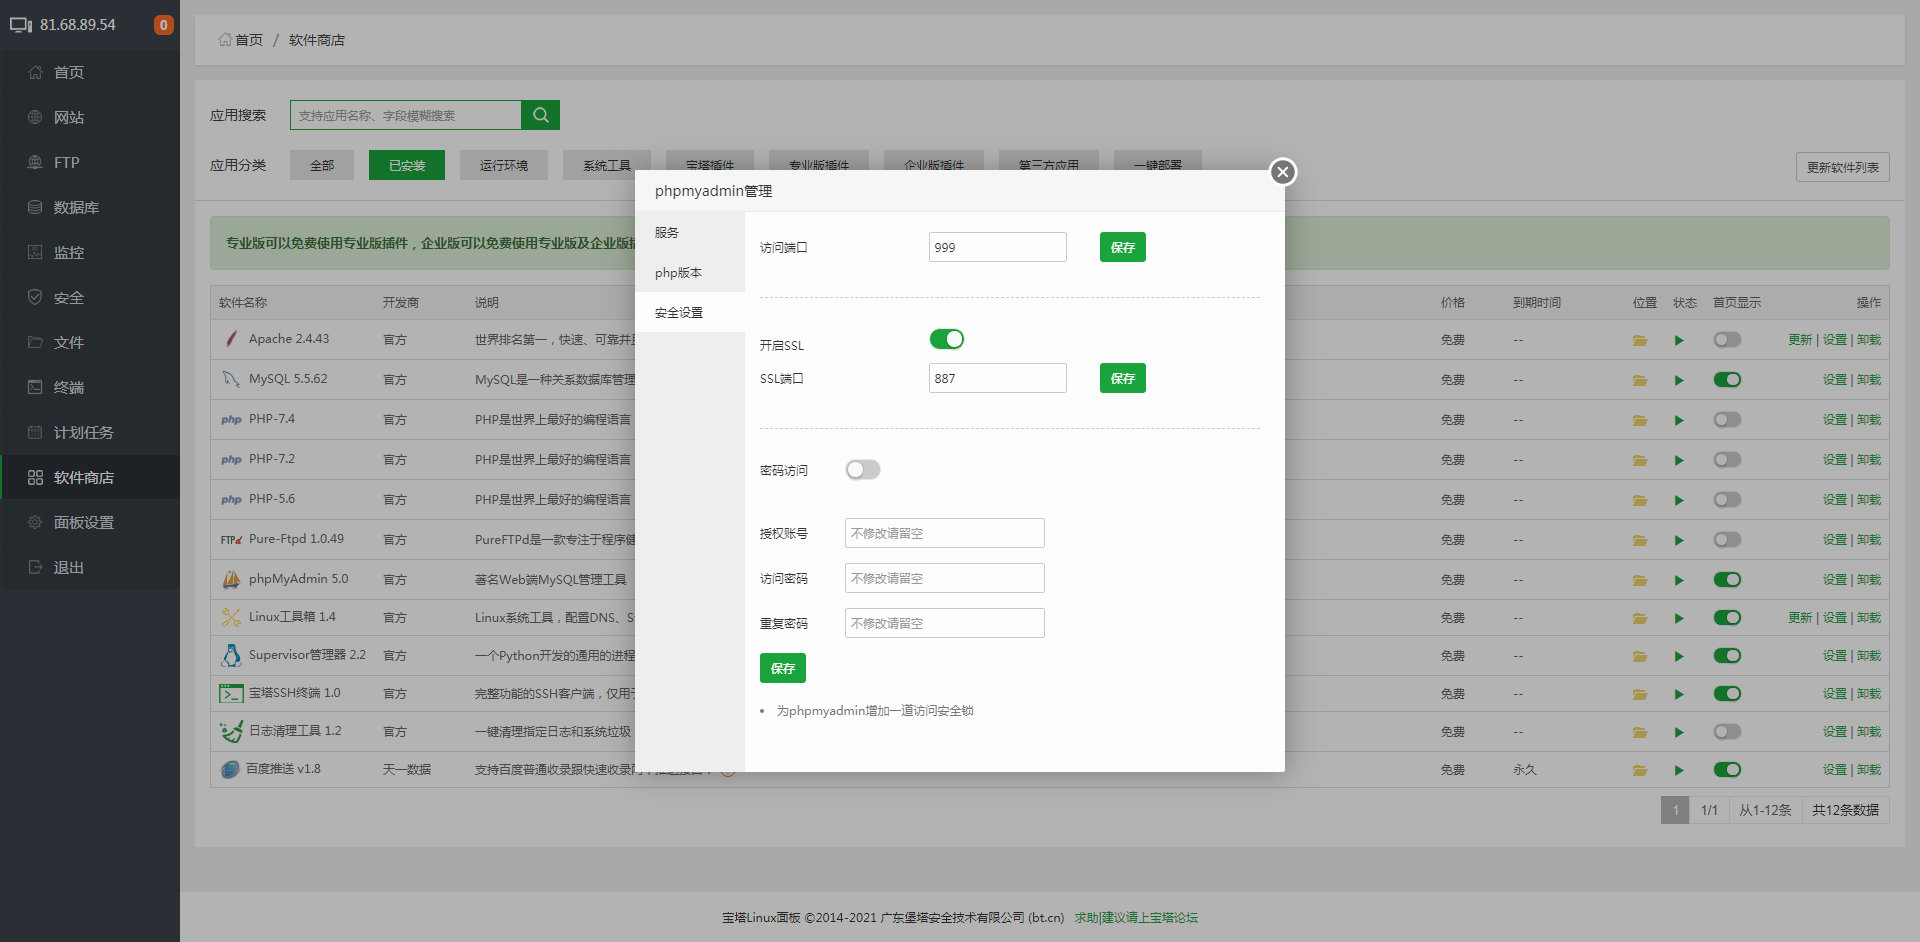This screenshot has height=942, width=1920.
Task: Click pagination page 1 button
Action: [1675, 810]
